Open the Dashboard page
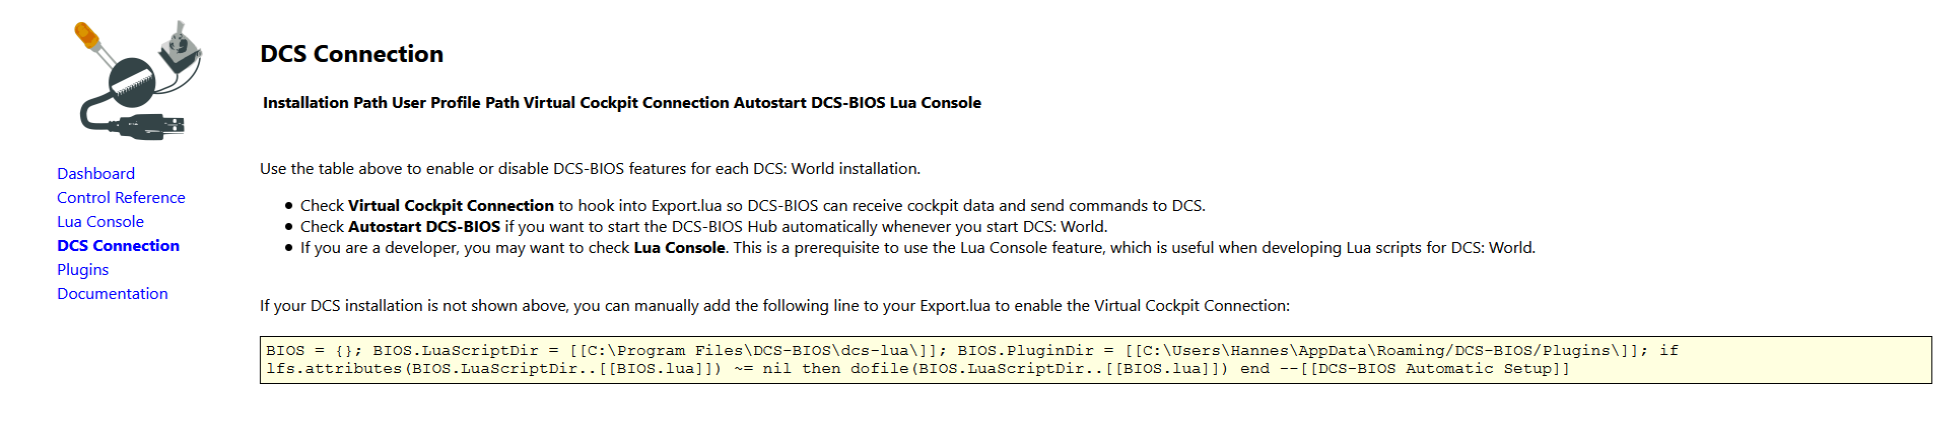The height and width of the screenshot is (424, 1947). (x=96, y=174)
